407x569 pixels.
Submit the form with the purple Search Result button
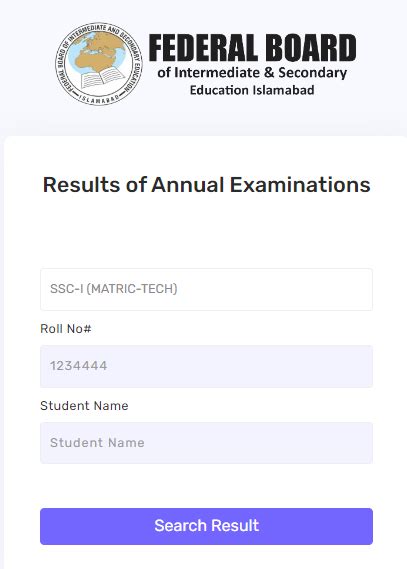click(206, 526)
